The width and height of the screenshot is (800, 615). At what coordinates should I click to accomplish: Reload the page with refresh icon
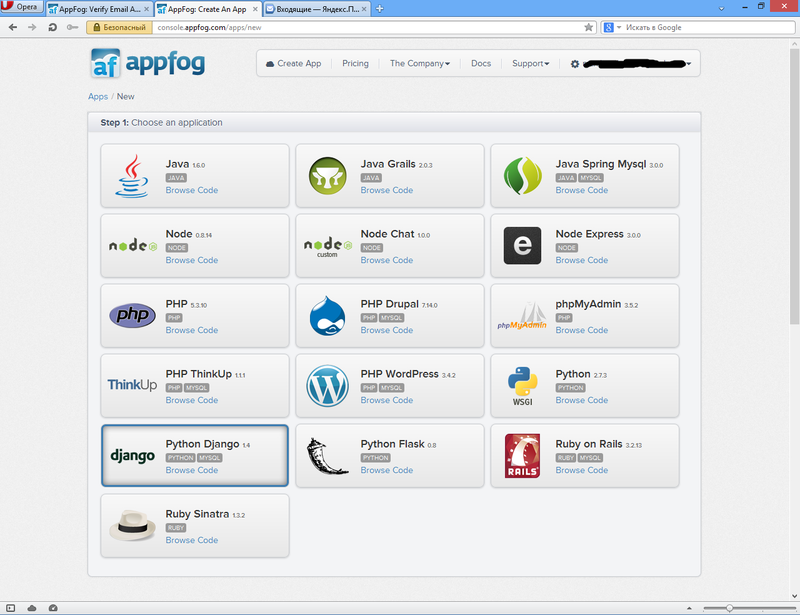52,28
